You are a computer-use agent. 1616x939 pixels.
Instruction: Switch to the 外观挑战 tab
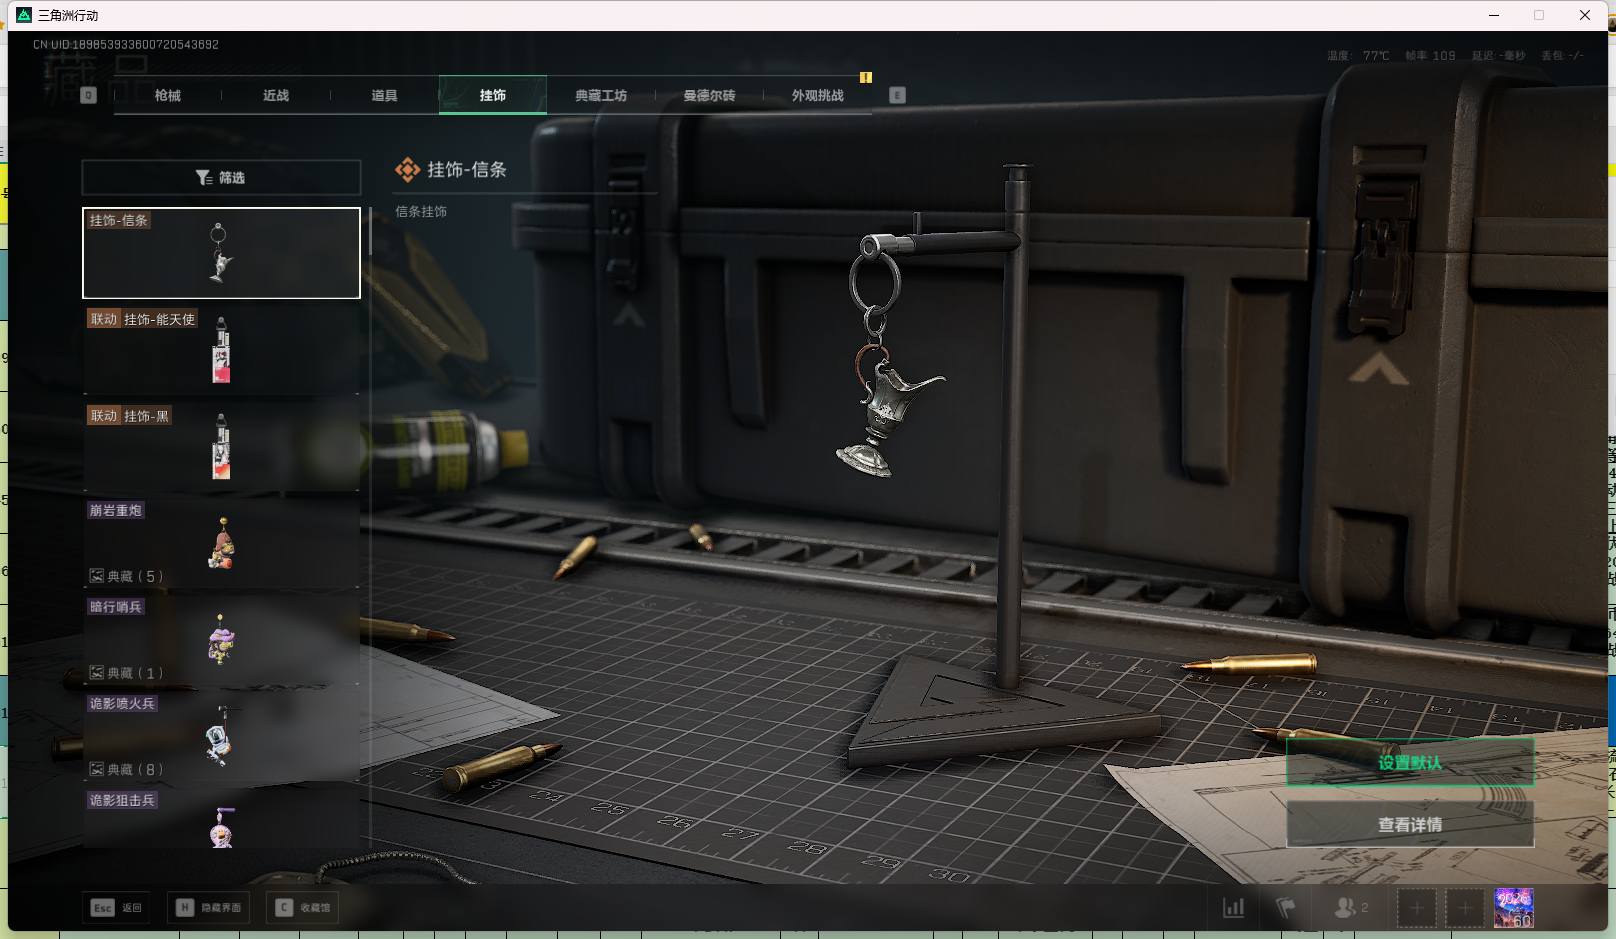coord(818,95)
